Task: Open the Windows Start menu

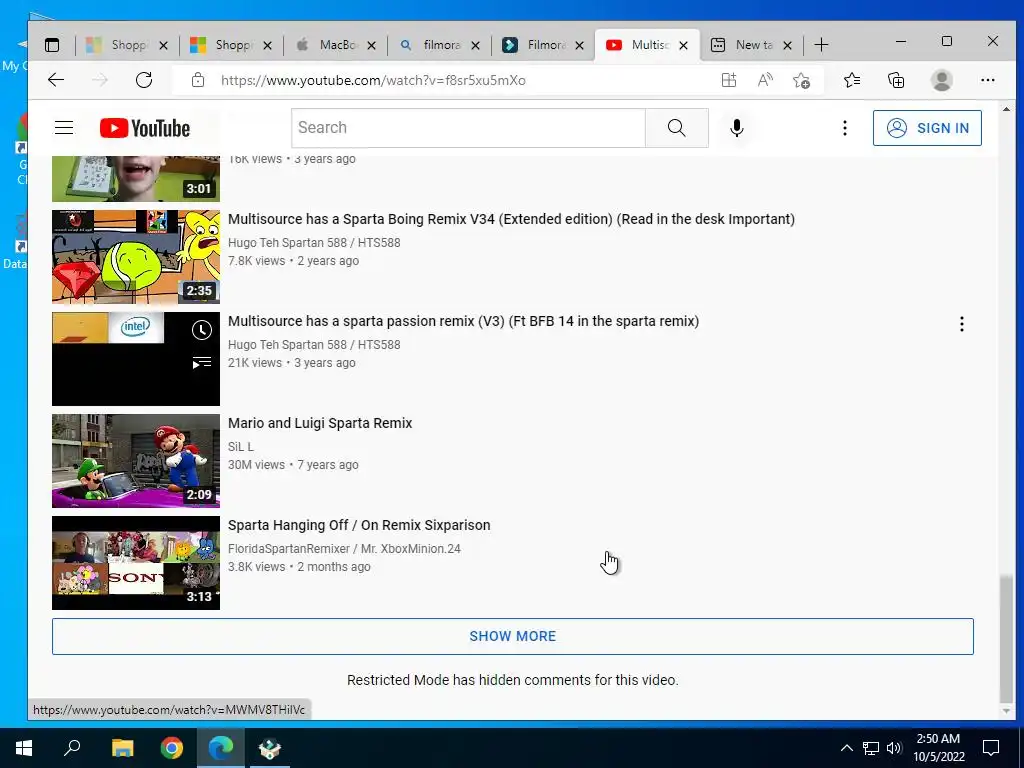Action: 24,748
